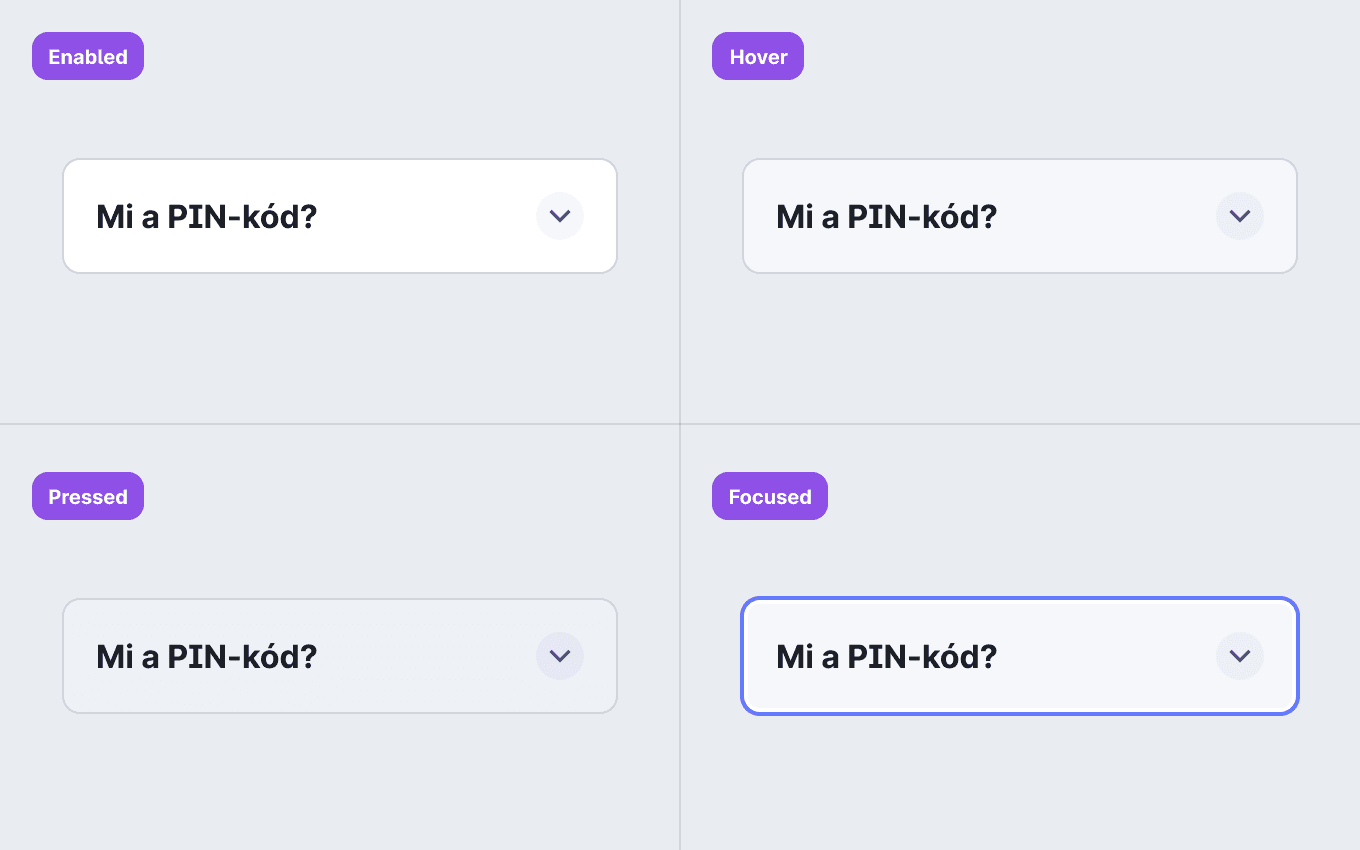The height and width of the screenshot is (850, 1360).
Task: Click 'Mi a PIN-kód?' heading in Pressed card
Action: [x=206, y=656]
